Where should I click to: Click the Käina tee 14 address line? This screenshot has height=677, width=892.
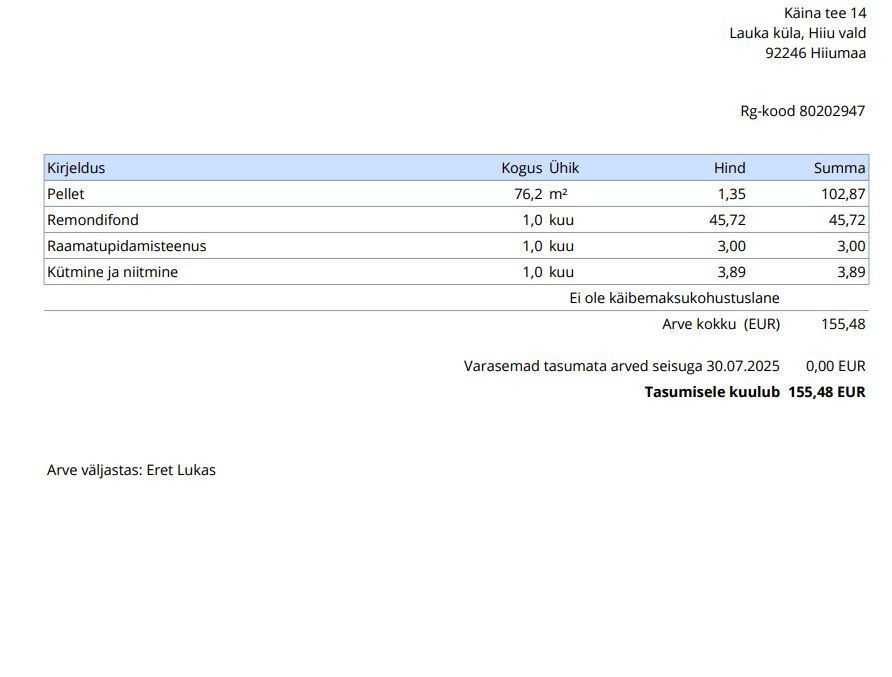825,13
